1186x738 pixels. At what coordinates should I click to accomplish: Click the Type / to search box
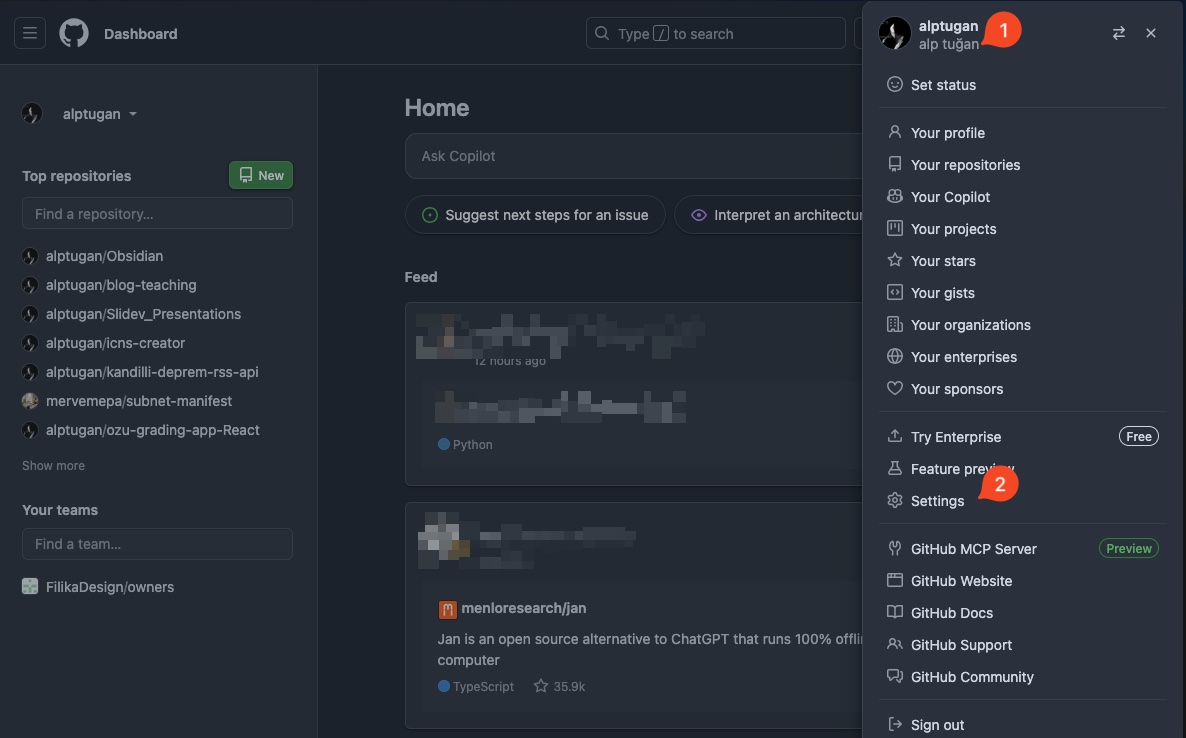click(x=716, y=33)
